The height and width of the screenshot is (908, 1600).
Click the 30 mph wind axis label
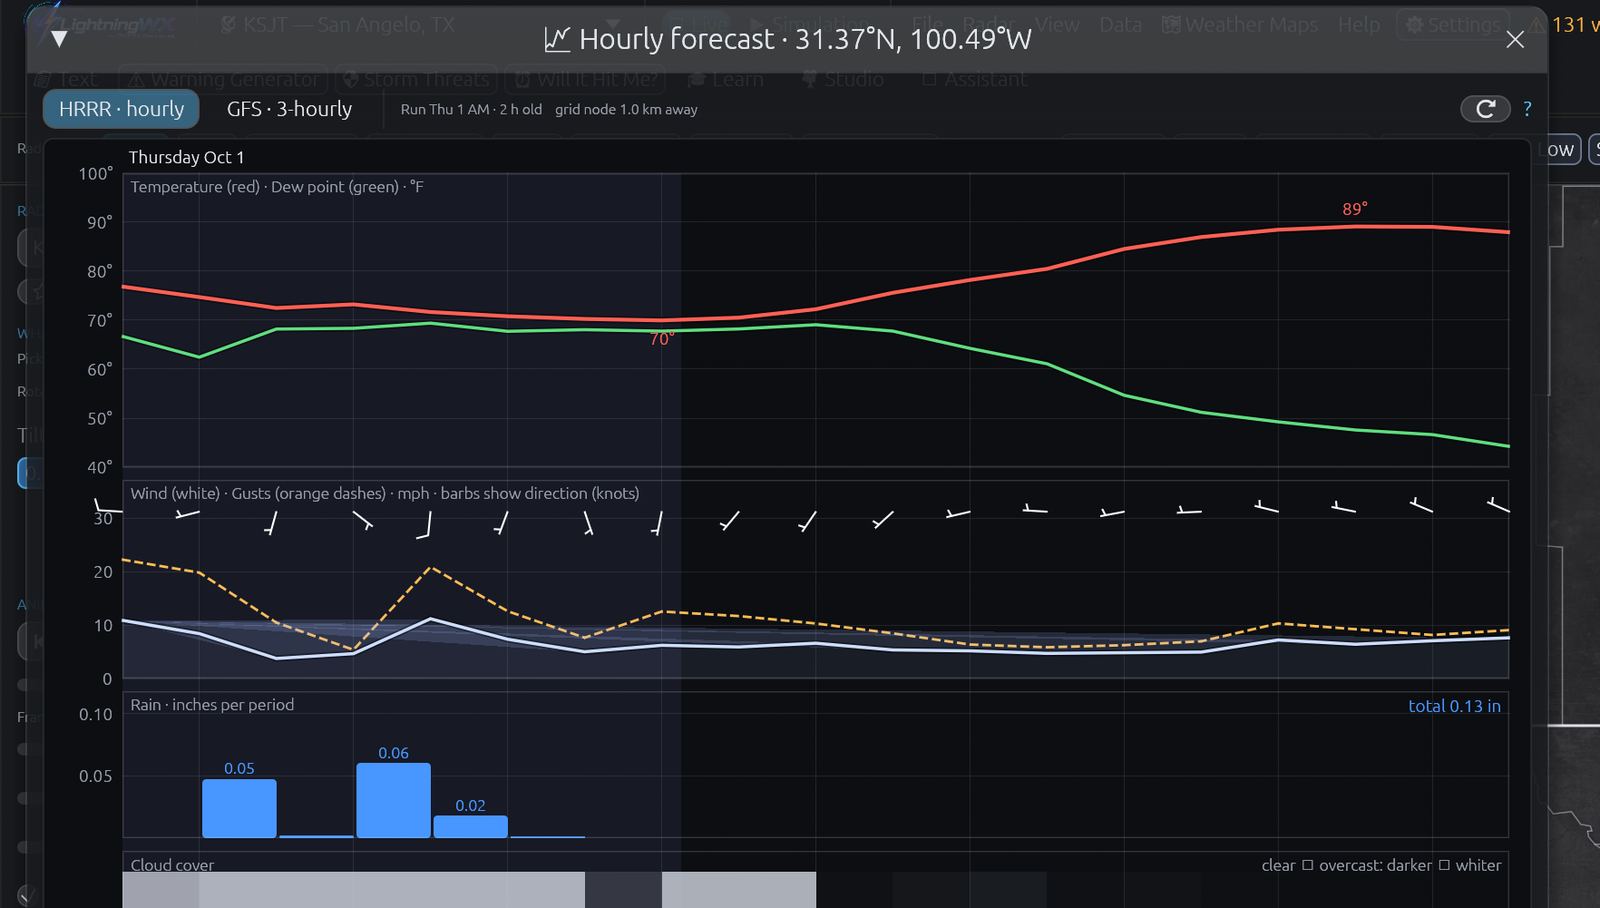(x=103, y=518)
